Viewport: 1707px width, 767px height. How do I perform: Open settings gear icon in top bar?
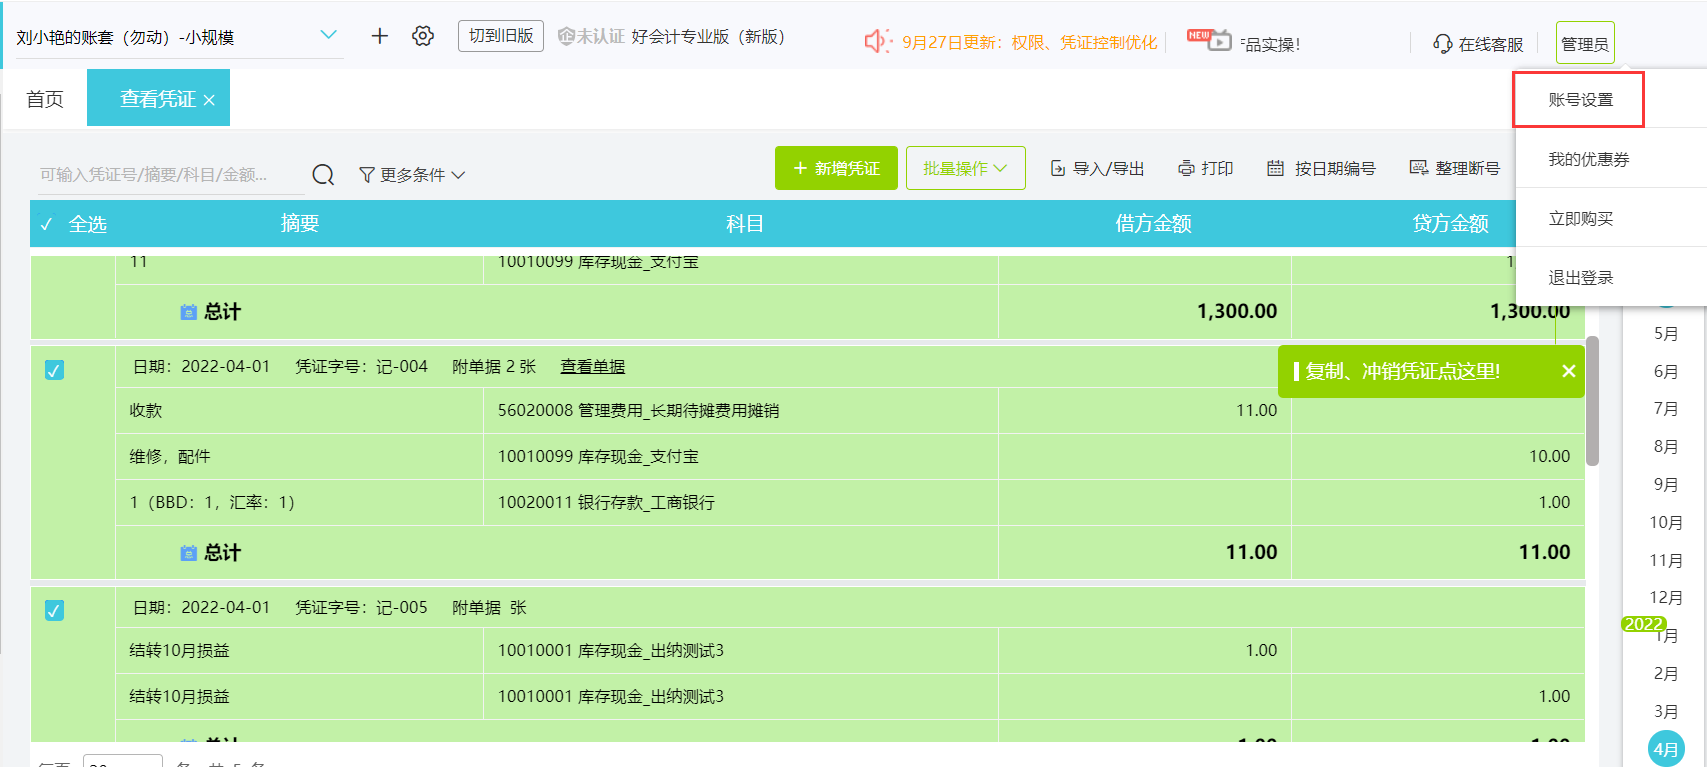[x=423, y=37]
